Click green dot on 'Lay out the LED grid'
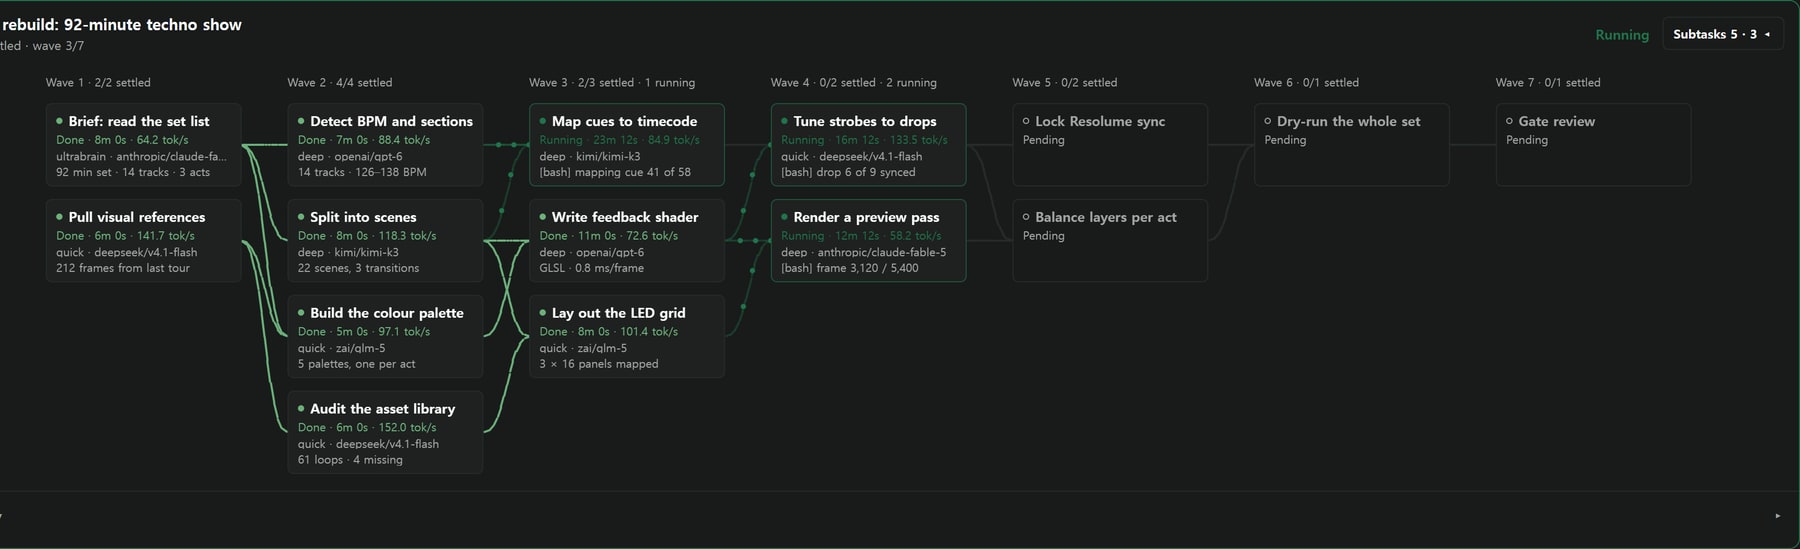Screen dimensions: 1800x549 click(542, 313)
